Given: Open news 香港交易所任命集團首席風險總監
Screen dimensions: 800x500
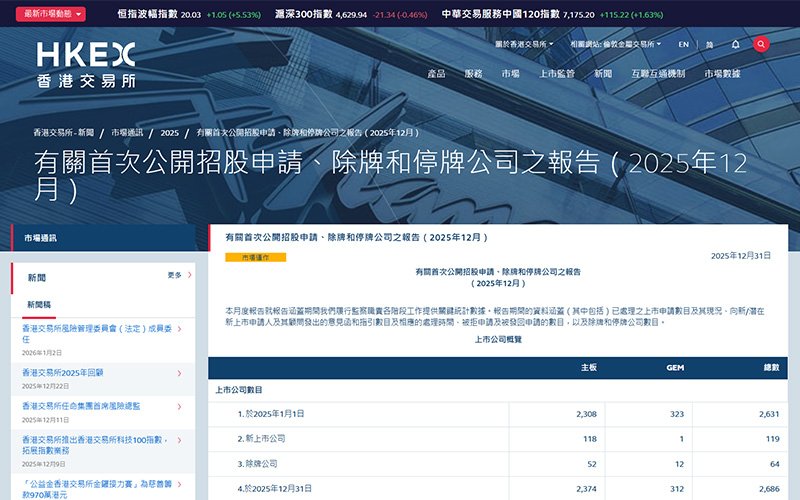Looking at the screenshot, I should [81, 407].
